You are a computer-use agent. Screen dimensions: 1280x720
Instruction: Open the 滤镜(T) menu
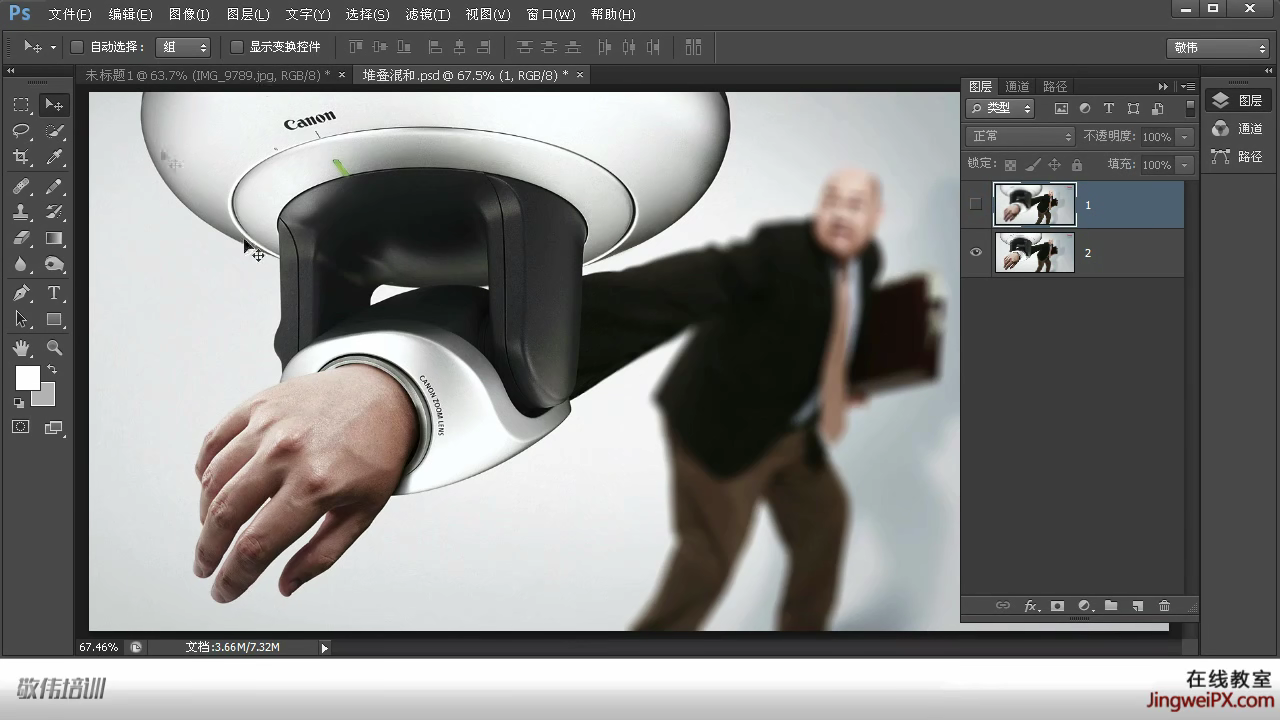[x=427, y=15]
